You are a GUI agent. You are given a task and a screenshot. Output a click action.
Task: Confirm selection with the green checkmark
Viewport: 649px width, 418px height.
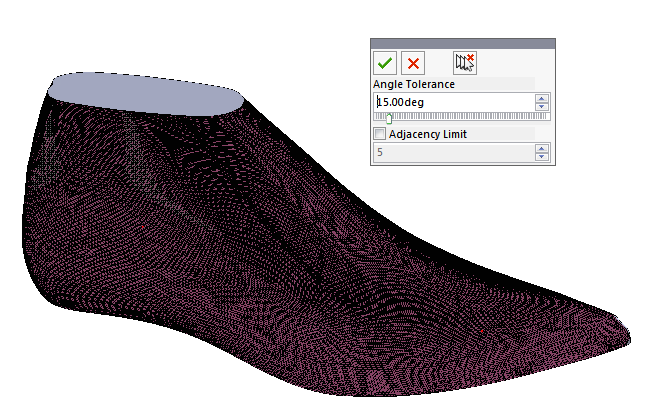(x=385, y=63)
